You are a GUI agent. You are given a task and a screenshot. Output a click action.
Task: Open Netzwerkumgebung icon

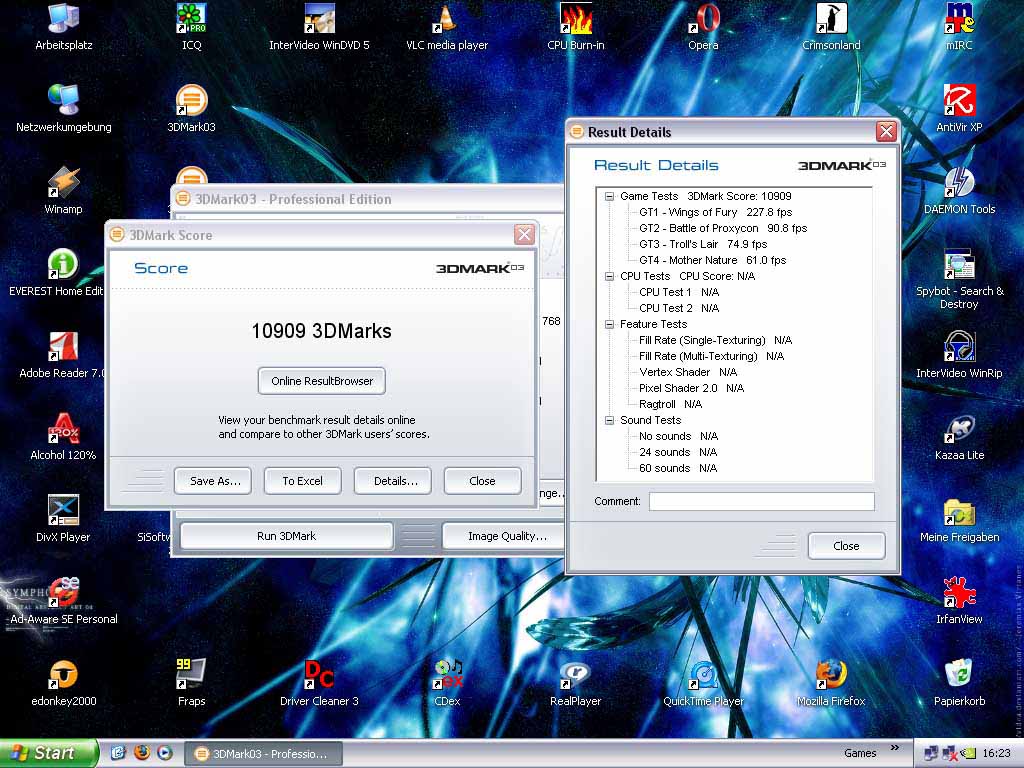(x=63, y=108)
